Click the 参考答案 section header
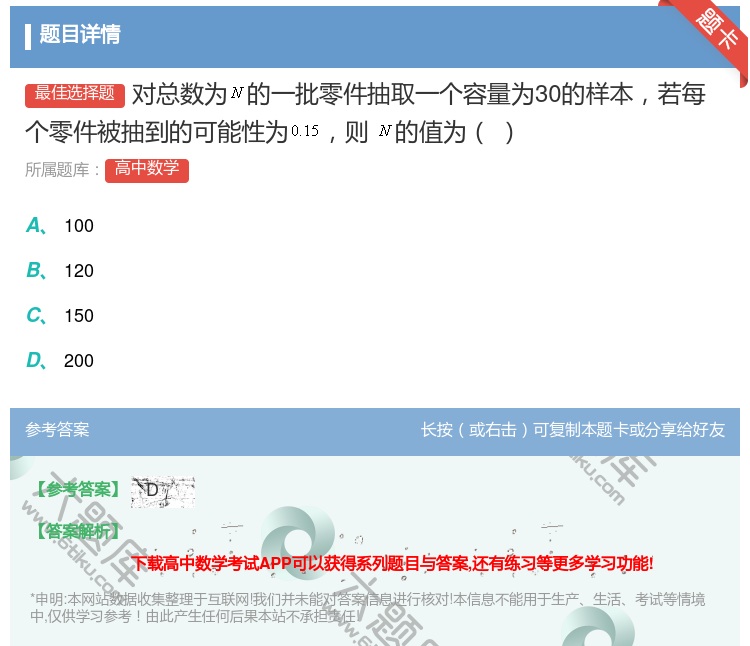This screenshot has height=646, width=750. tap(57, 429)
